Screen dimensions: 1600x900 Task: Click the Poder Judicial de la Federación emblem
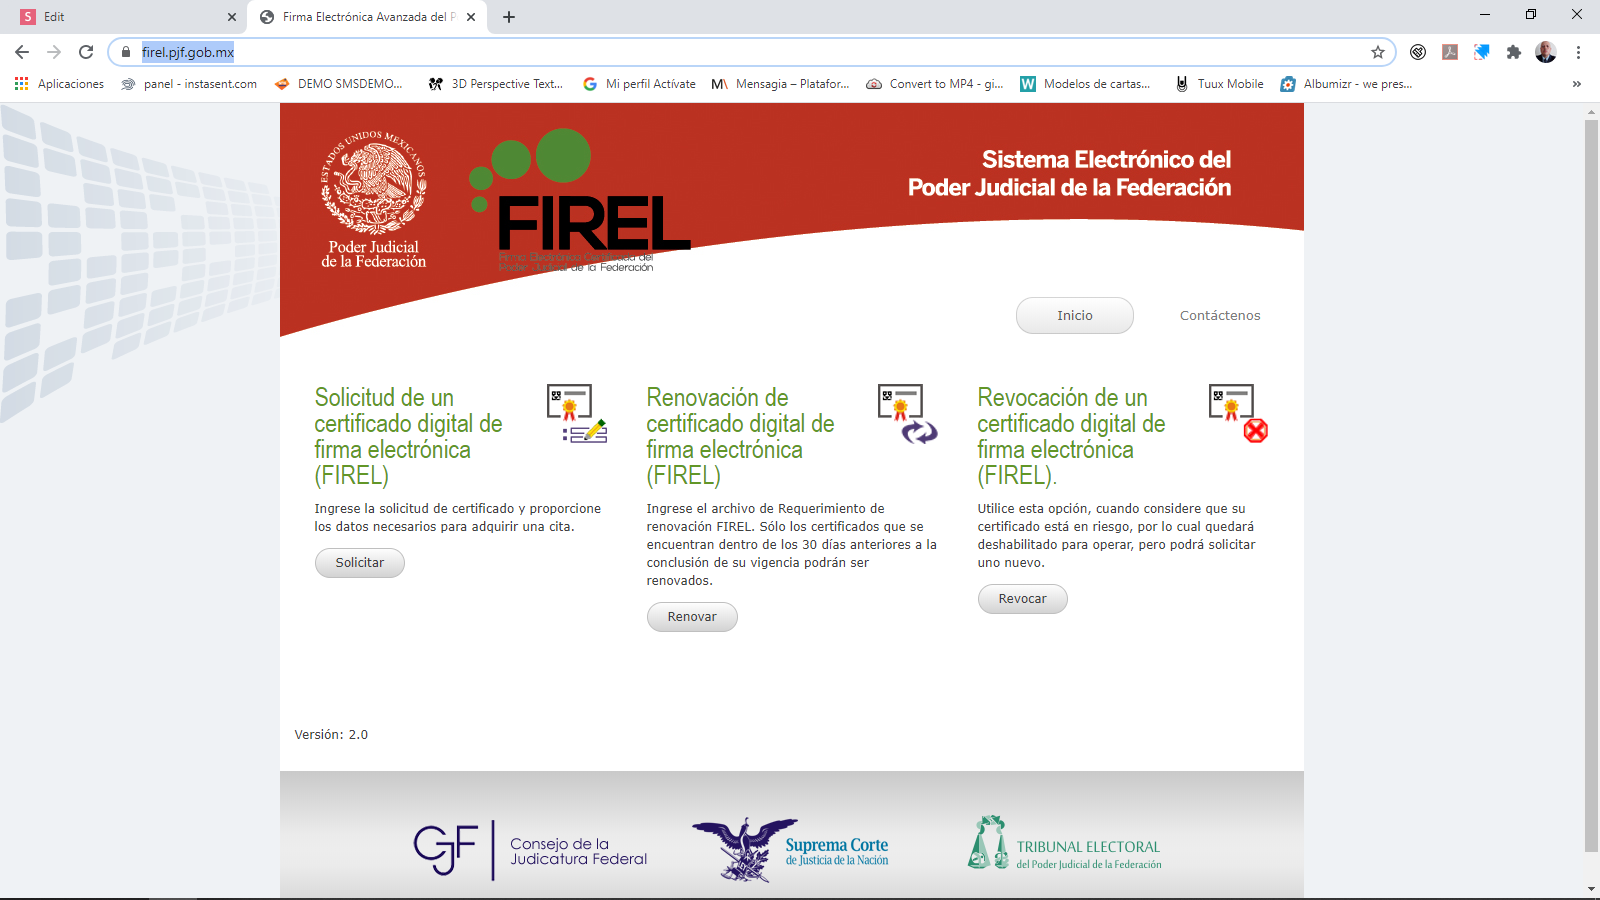(x=373, y=200)
